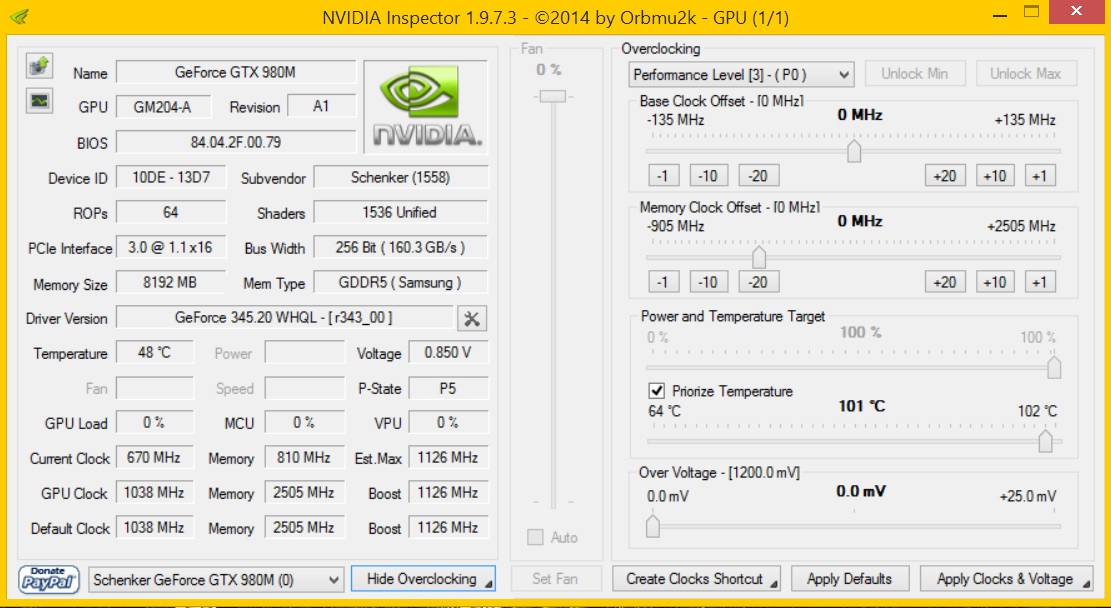Image resolution: width=1111 pixels, height=608 pixels.
Task: Click +20 under Memory Clock Offset
Action: pos(945,282)
